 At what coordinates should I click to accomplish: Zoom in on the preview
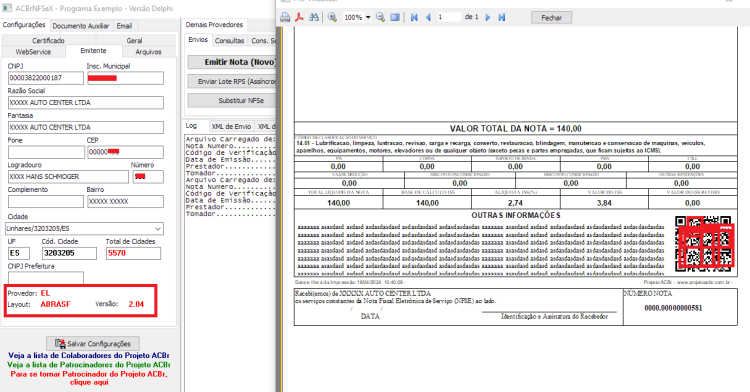coord(332,18)
